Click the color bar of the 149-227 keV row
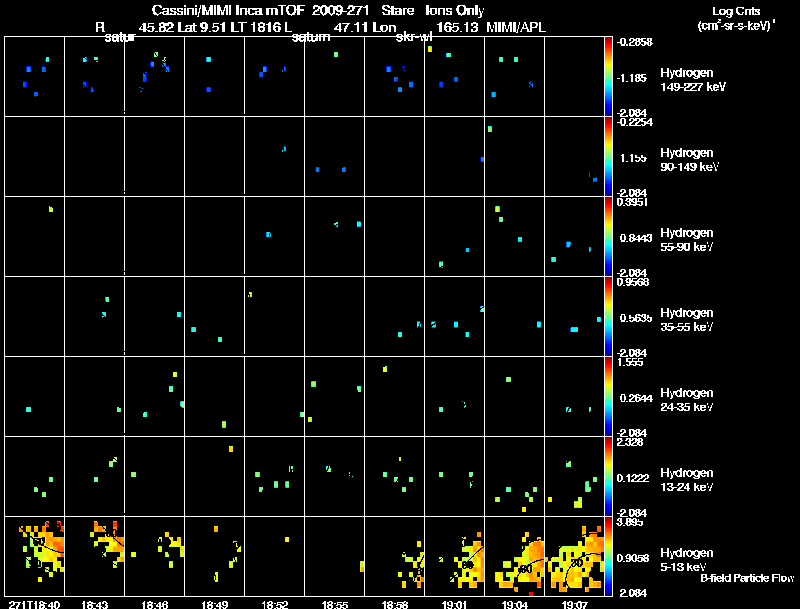The height and width of the screenshot is (609, 800). [608, 77]
